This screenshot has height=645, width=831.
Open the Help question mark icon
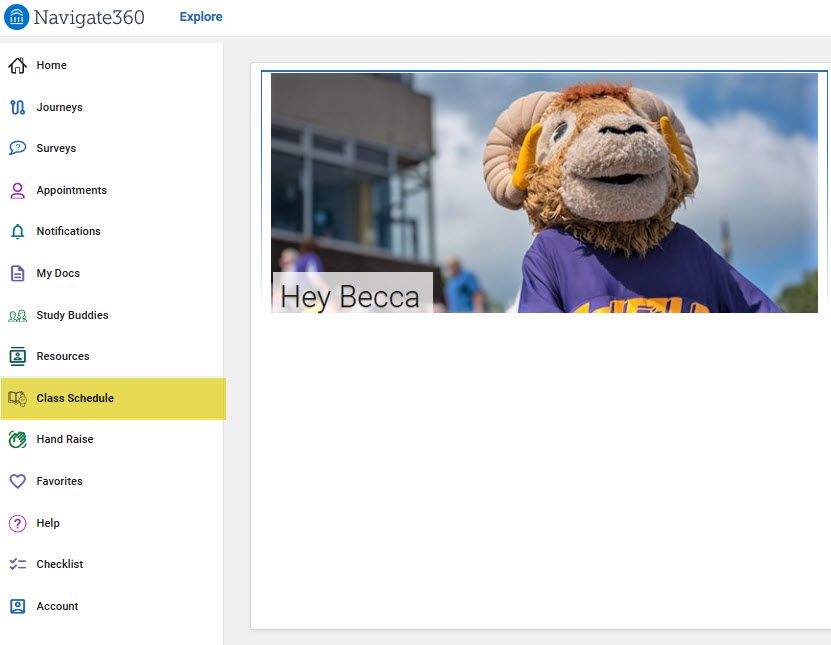(x=17, y=523)
